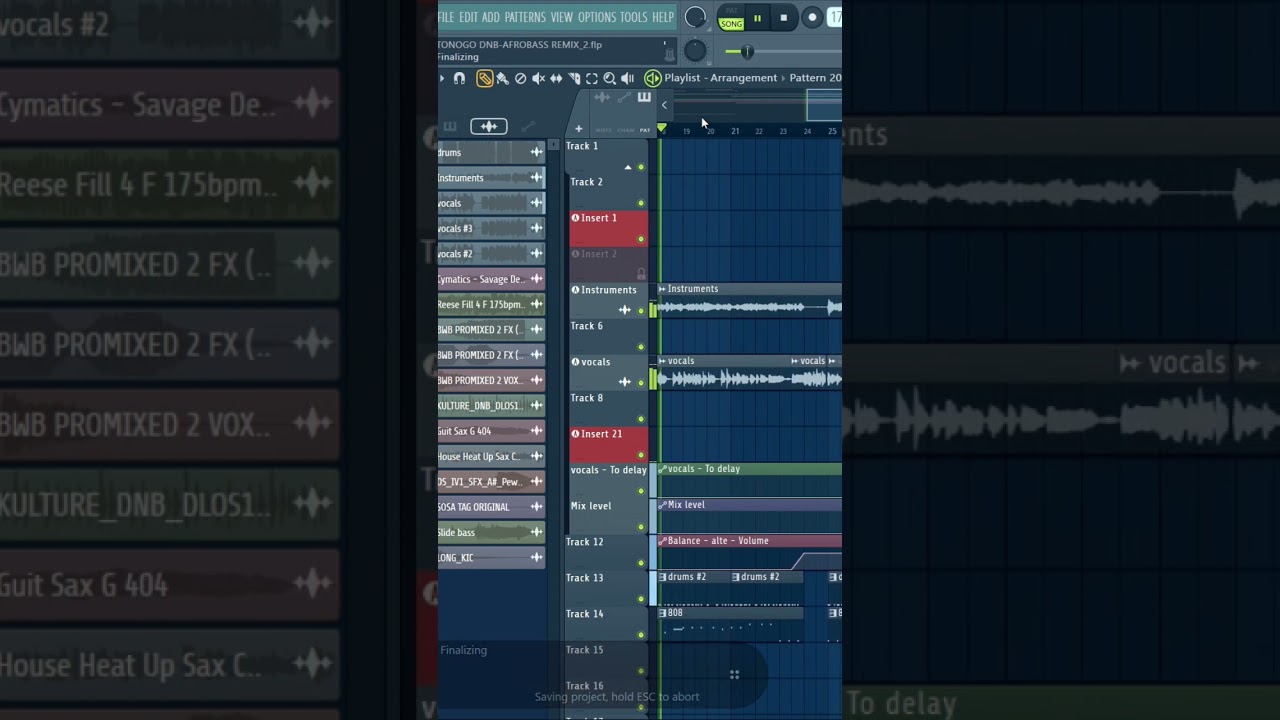The height and width of the screenshot is (720, 1280).
Task: Open EDIT menu
Action: (468, 17)
